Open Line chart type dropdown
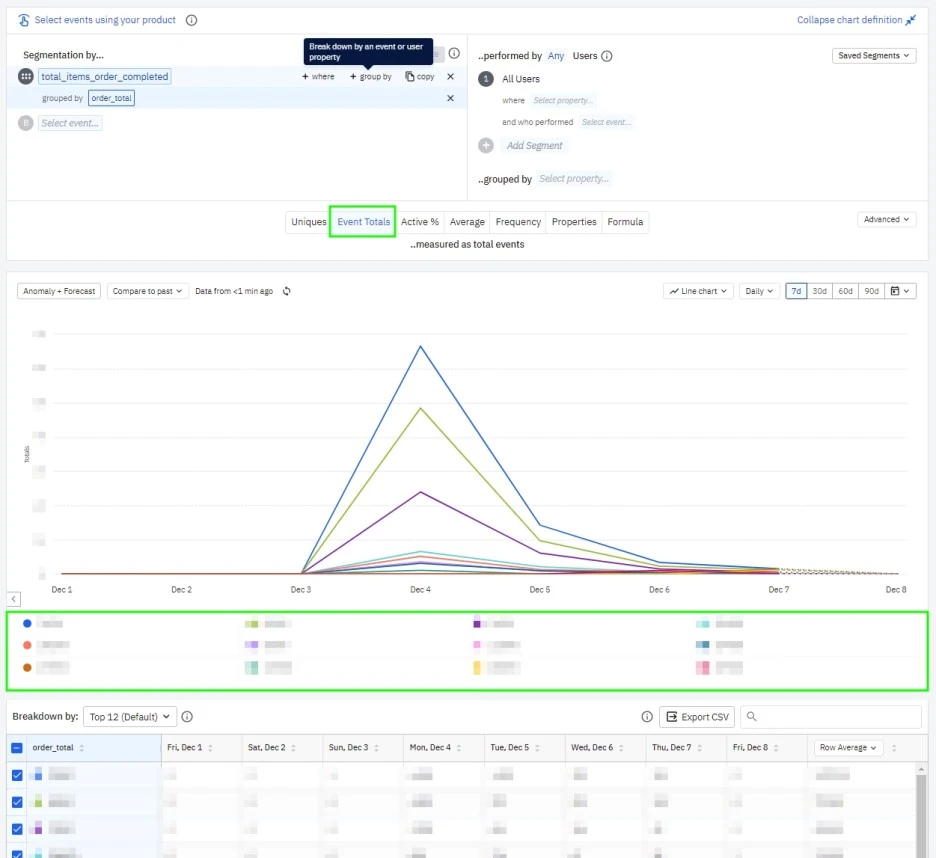 (x=698, y=291)
